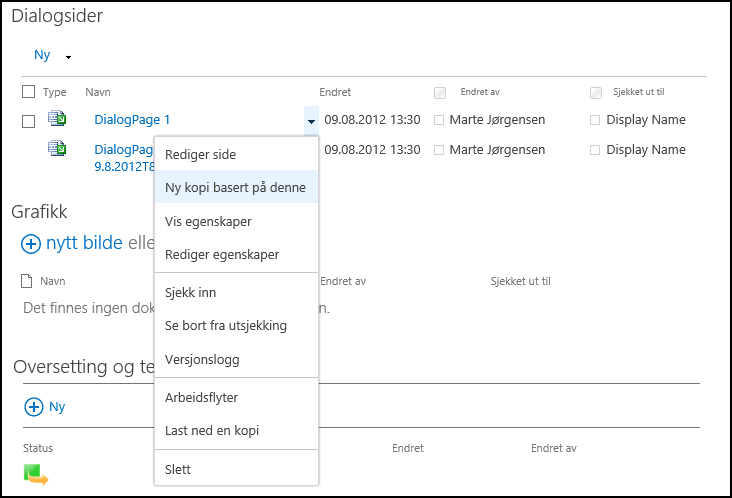Click the Status column header

coord(38,448)
